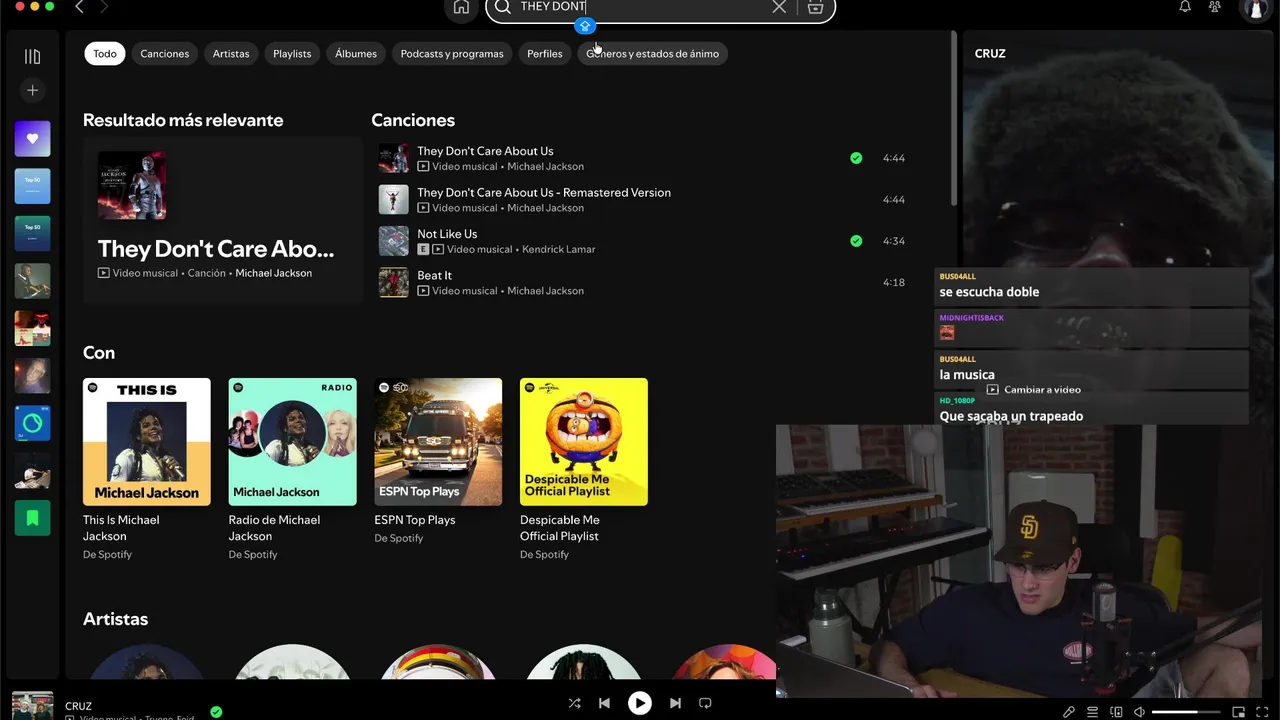Open now playing CRUZ cover art

[33, 705]
